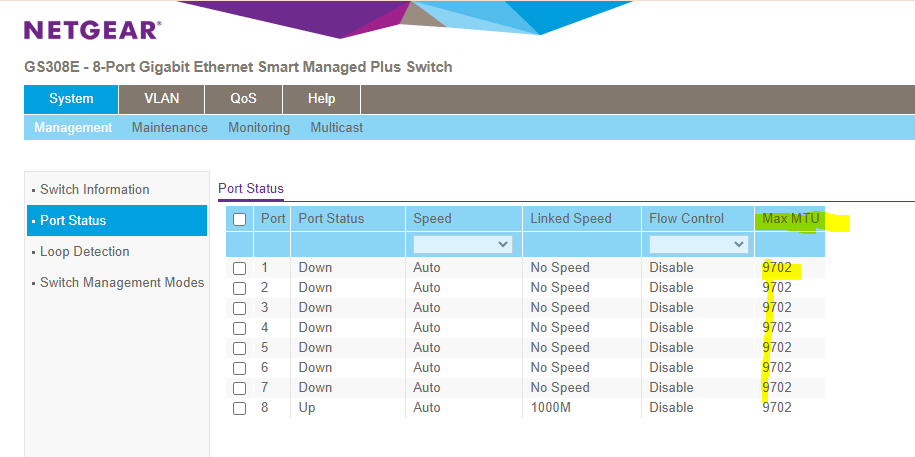Image resolution: width=915 pixels, height=457 pixels.
Task: Click the 1000M linked speed value
Action: 550,407
